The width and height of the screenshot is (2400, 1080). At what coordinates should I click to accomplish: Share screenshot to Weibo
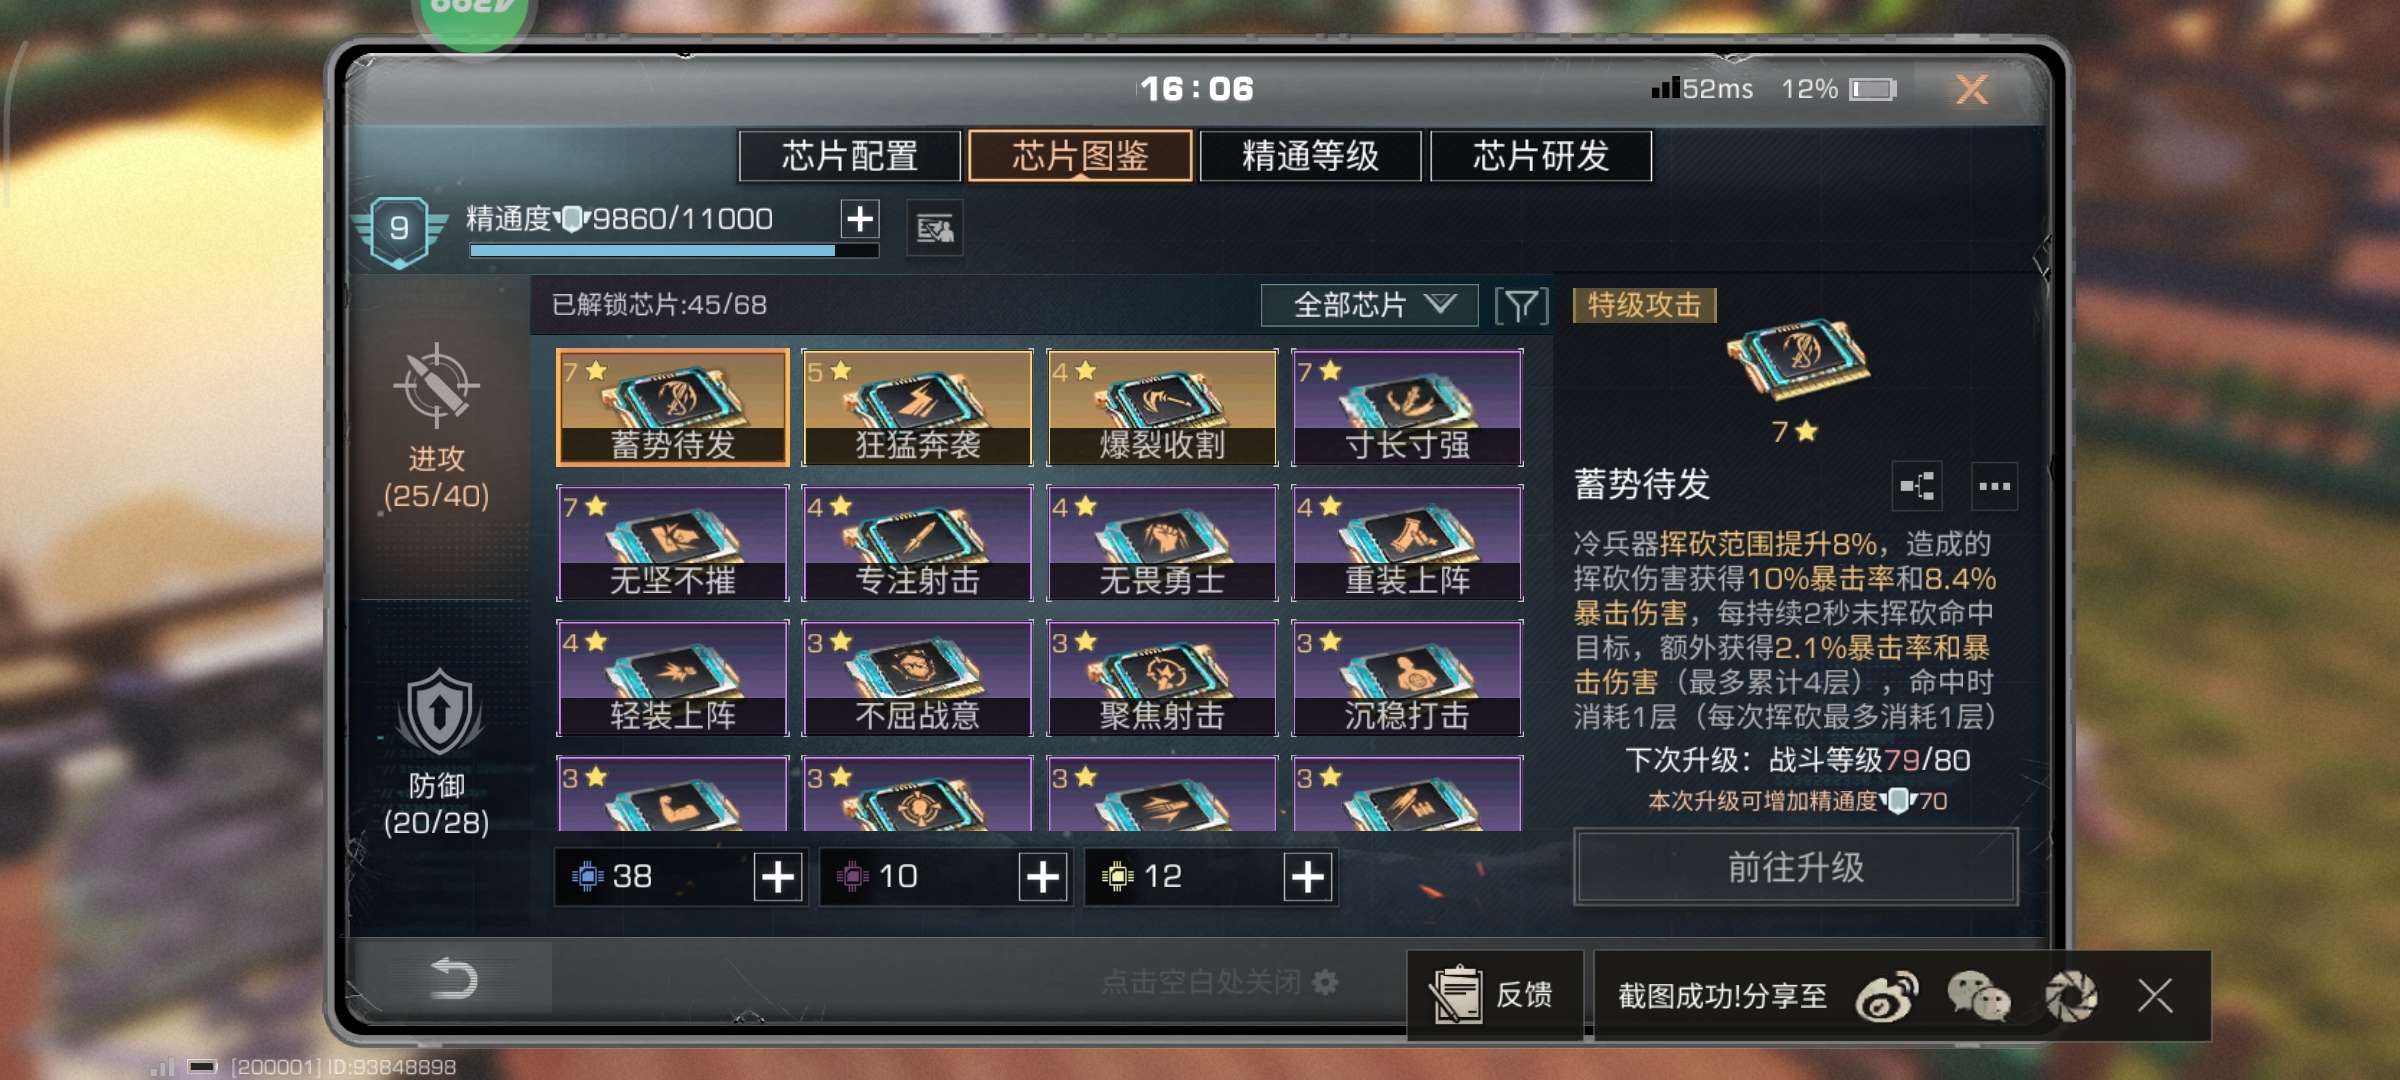click(1886, 997)
